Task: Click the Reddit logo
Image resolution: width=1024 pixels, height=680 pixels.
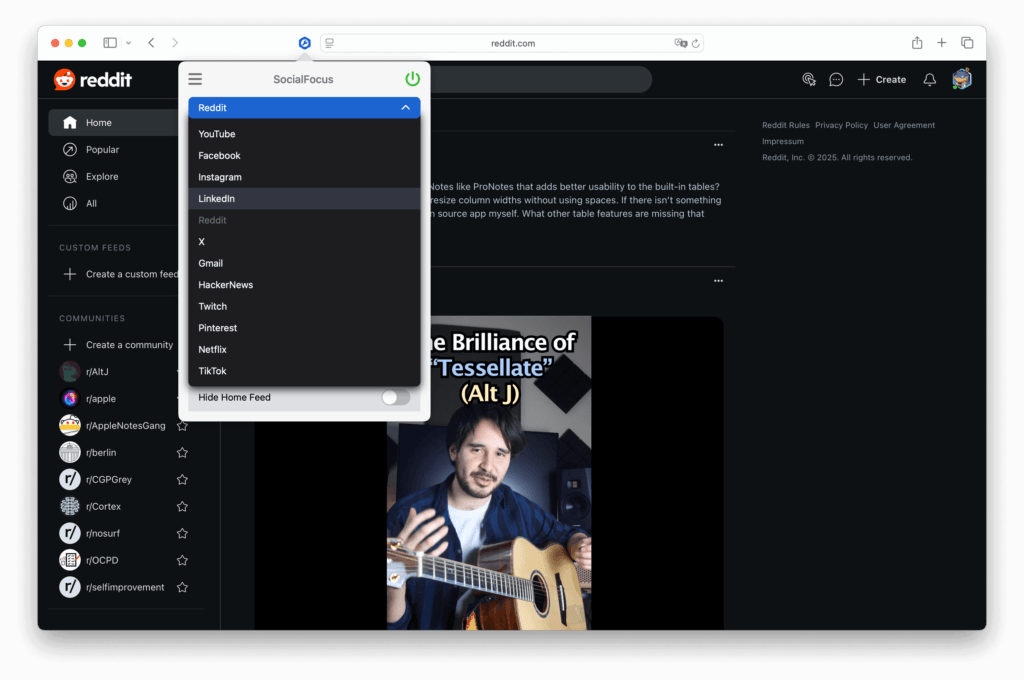Action: (93, 80)
